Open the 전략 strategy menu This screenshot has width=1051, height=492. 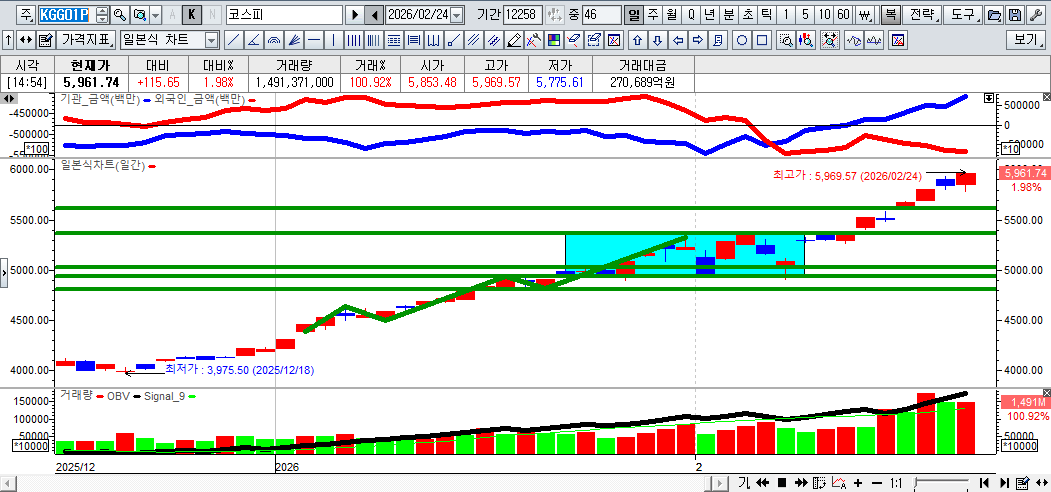924,15
